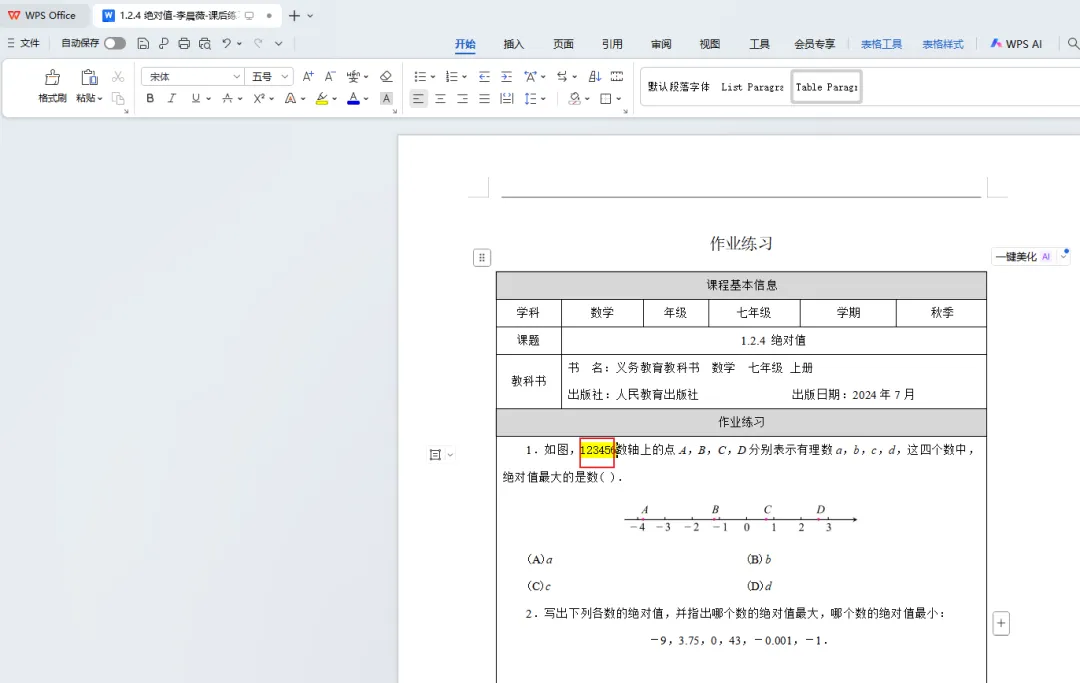
Task: Switch to the 表格工具 (Table Tools) tab
Action: click(x=882, y=44)
